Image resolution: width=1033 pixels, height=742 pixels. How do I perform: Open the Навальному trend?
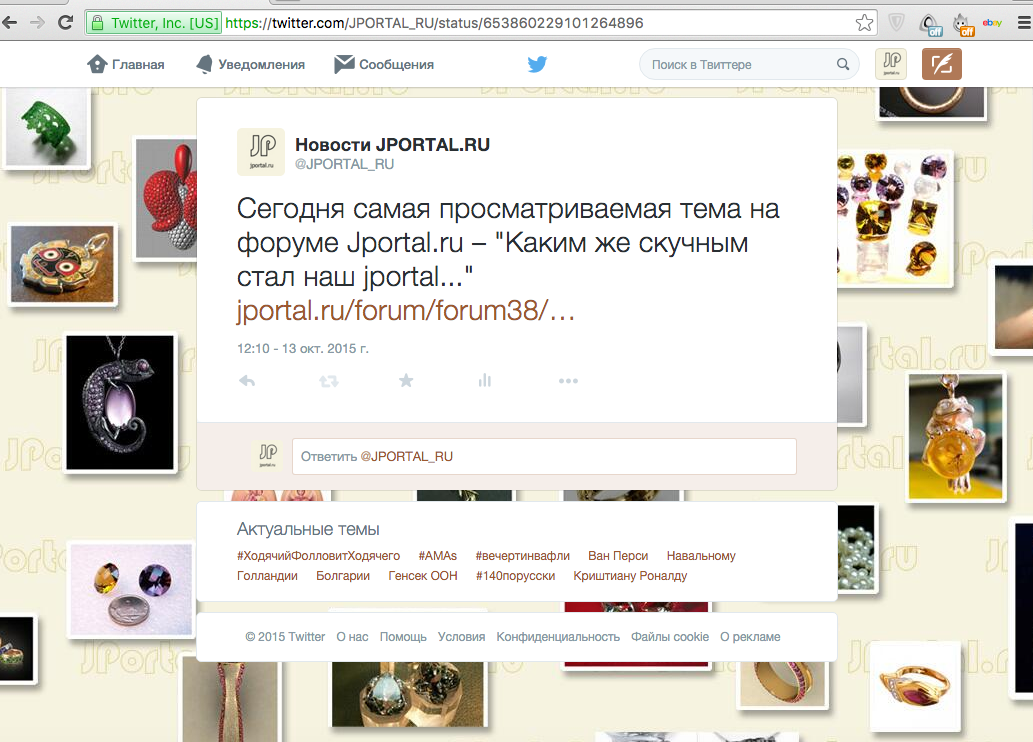click(x=701, y=556)
